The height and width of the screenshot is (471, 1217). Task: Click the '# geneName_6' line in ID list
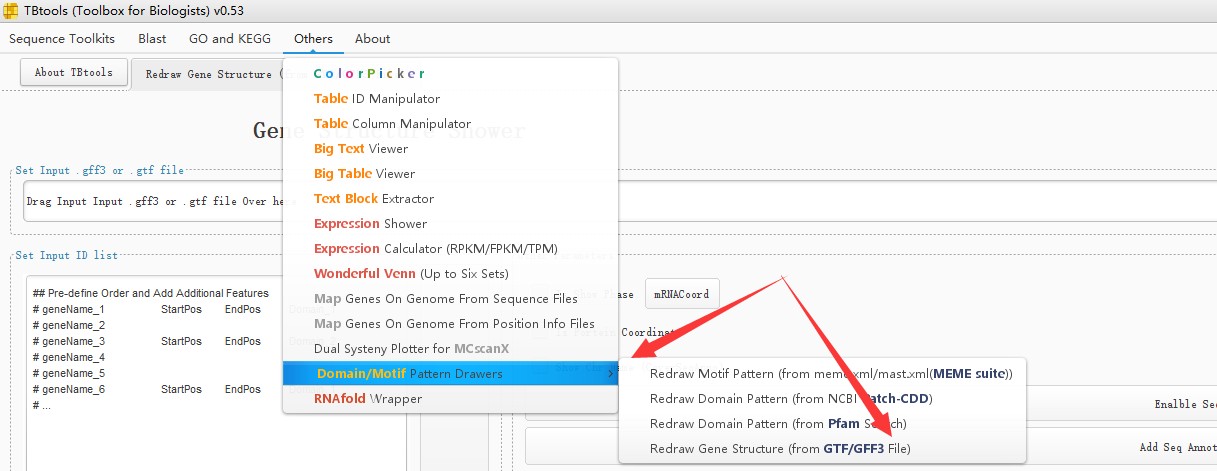coord(69,390)
